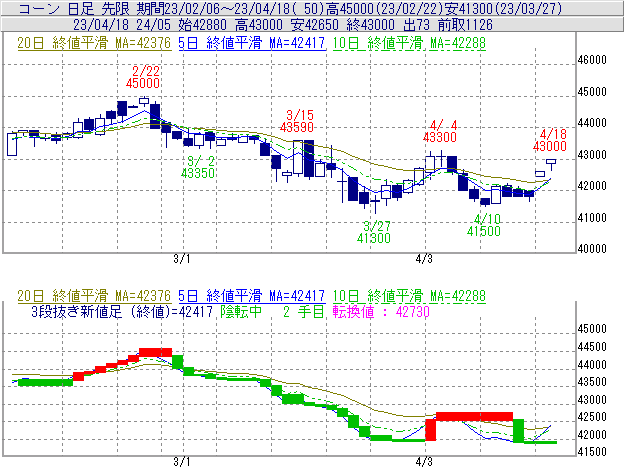Click the red top bar at the February peak in the lower chart
Screen dimensions: 624x475
point(155,352)
